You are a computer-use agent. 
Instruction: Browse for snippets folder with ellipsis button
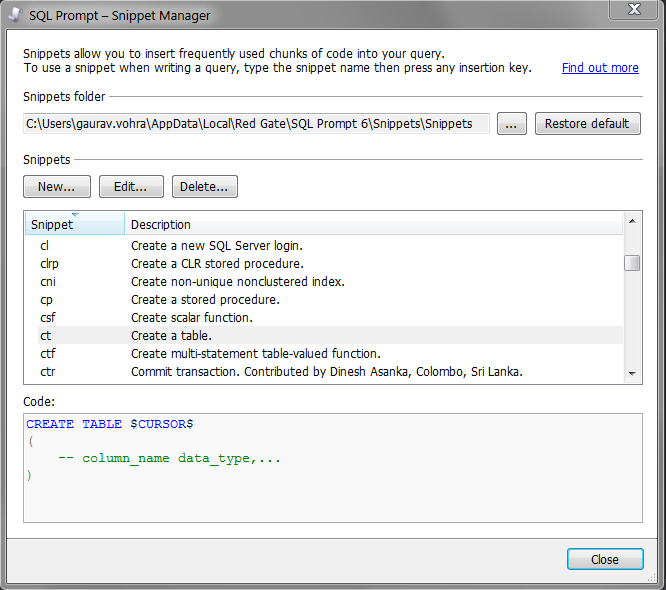[x=512, y=124]
